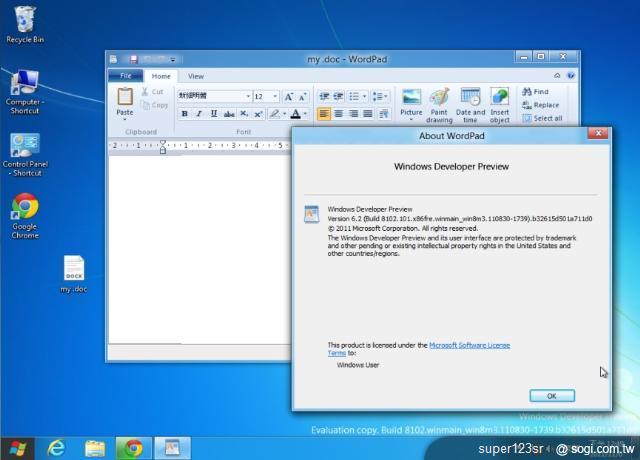Select the my .doc file on desktop
The image size is (640, 460).
click(x=74, y=274)
